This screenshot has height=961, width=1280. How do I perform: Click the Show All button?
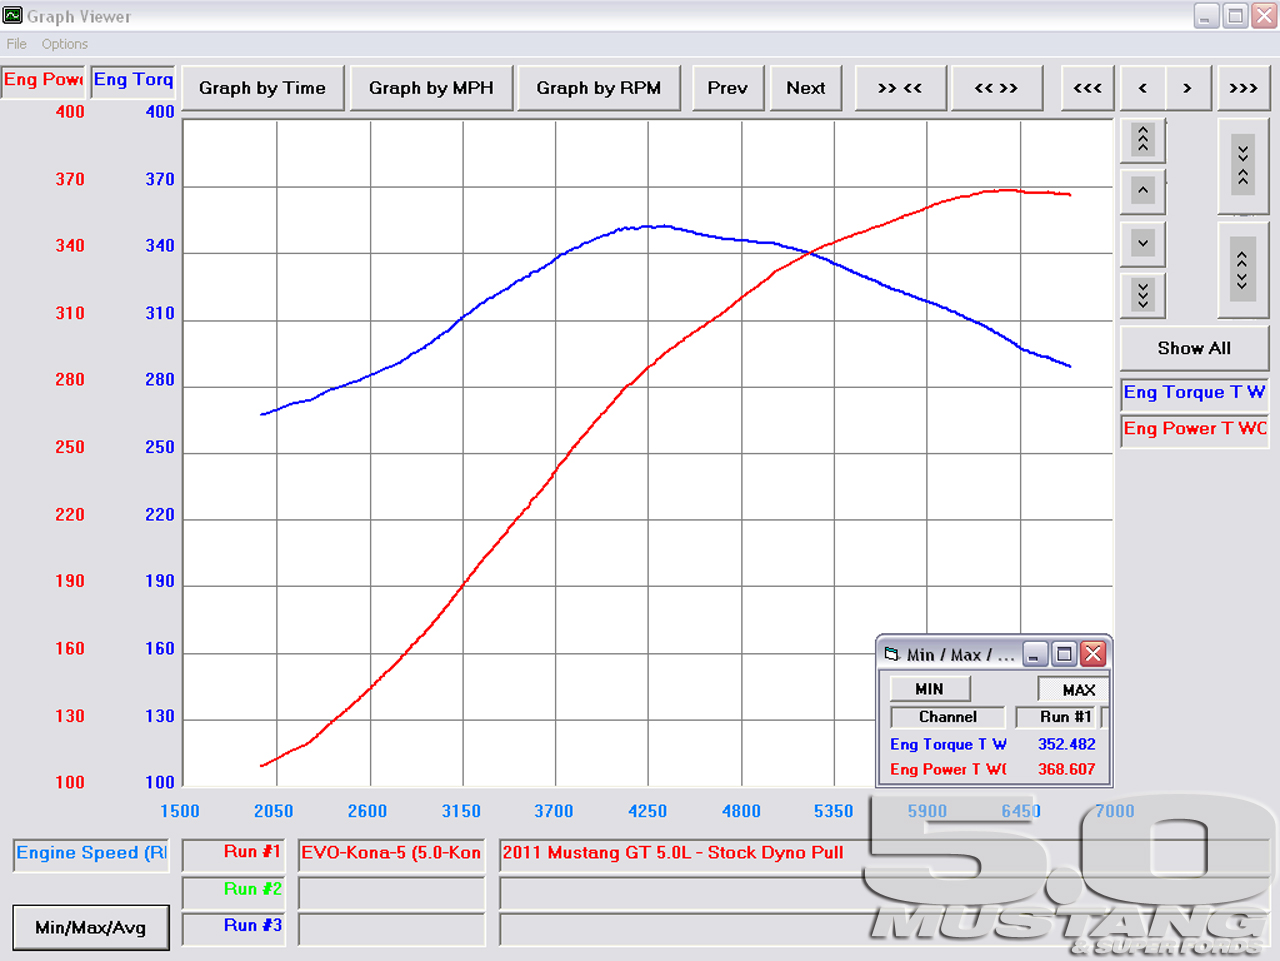pyautogui.click(x=1194, y=348)
